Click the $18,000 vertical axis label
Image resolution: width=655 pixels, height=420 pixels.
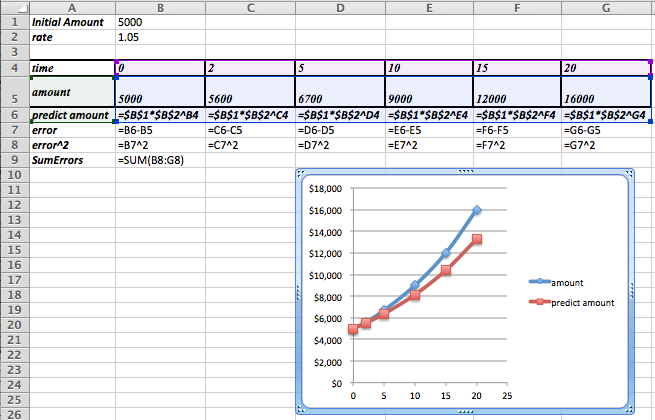pos(325,188)
